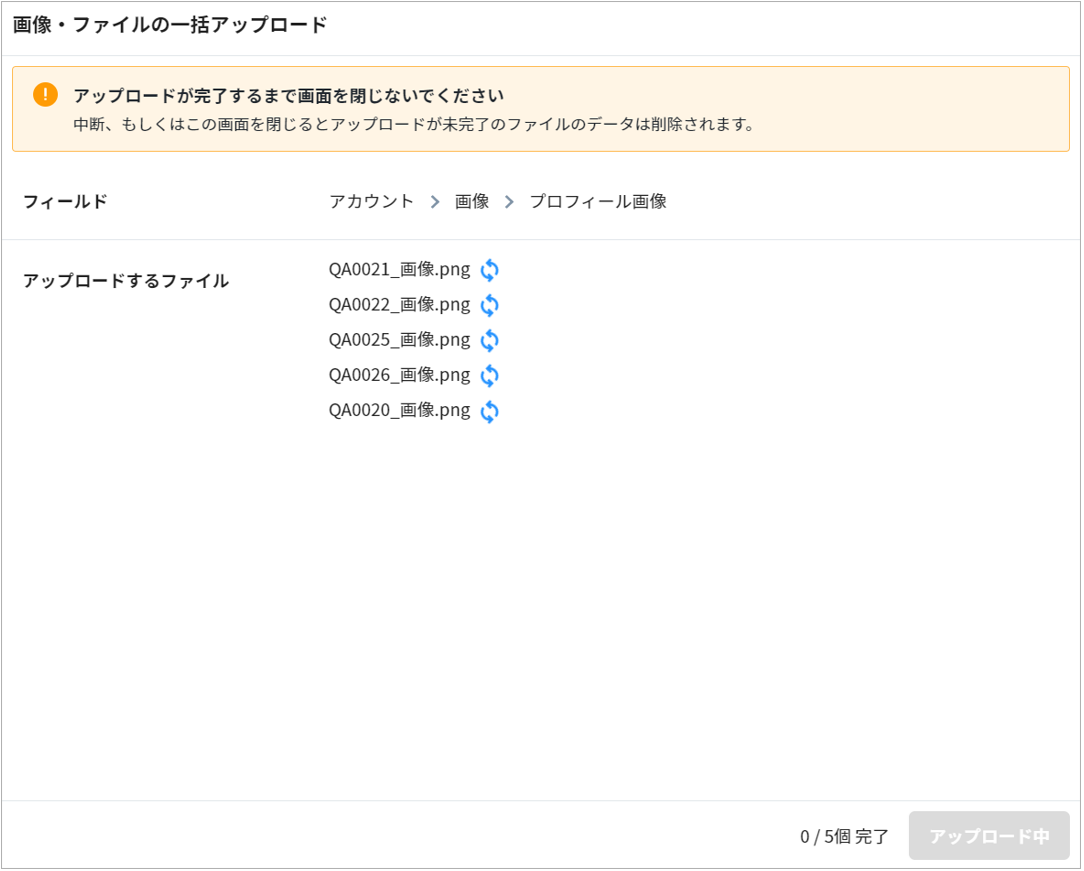The height and width of the screenshot is (871, 1084).
Task: Click the sync icon beside QA0021_画像.png
Action: [489, 270]
